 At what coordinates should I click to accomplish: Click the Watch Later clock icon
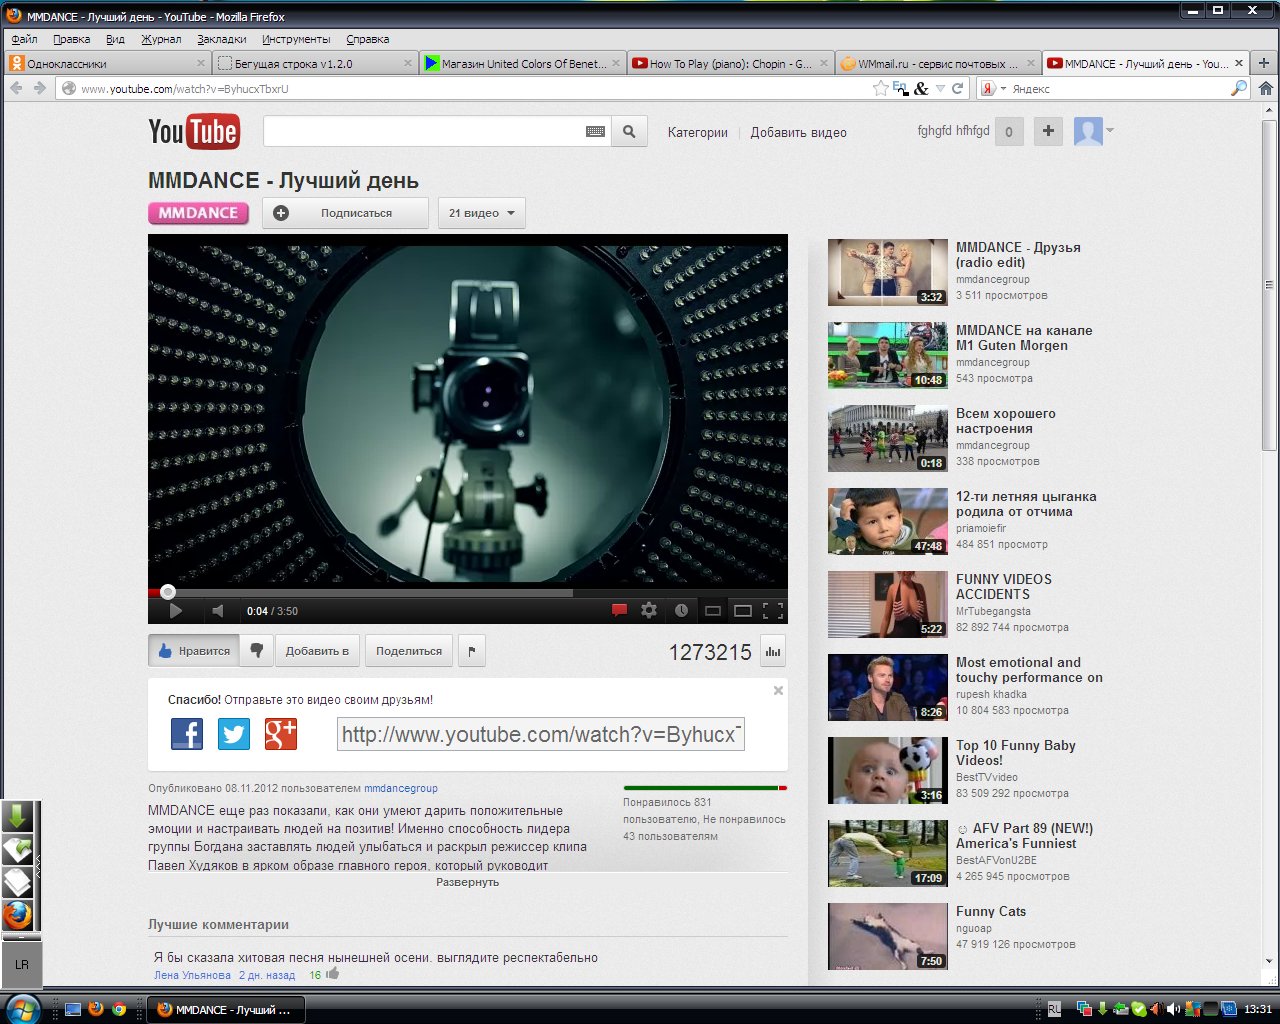click(x=681, y=610)
